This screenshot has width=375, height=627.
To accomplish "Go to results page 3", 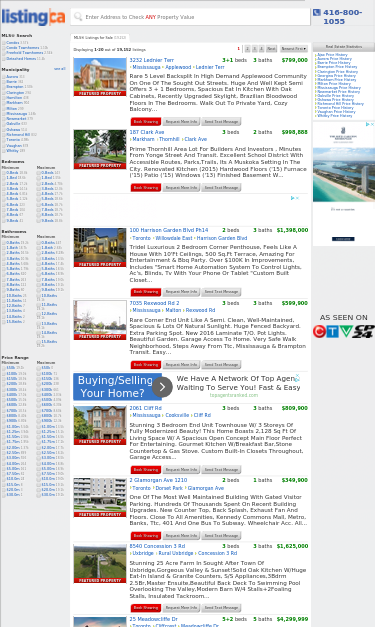I will click(x=255, y=49).
